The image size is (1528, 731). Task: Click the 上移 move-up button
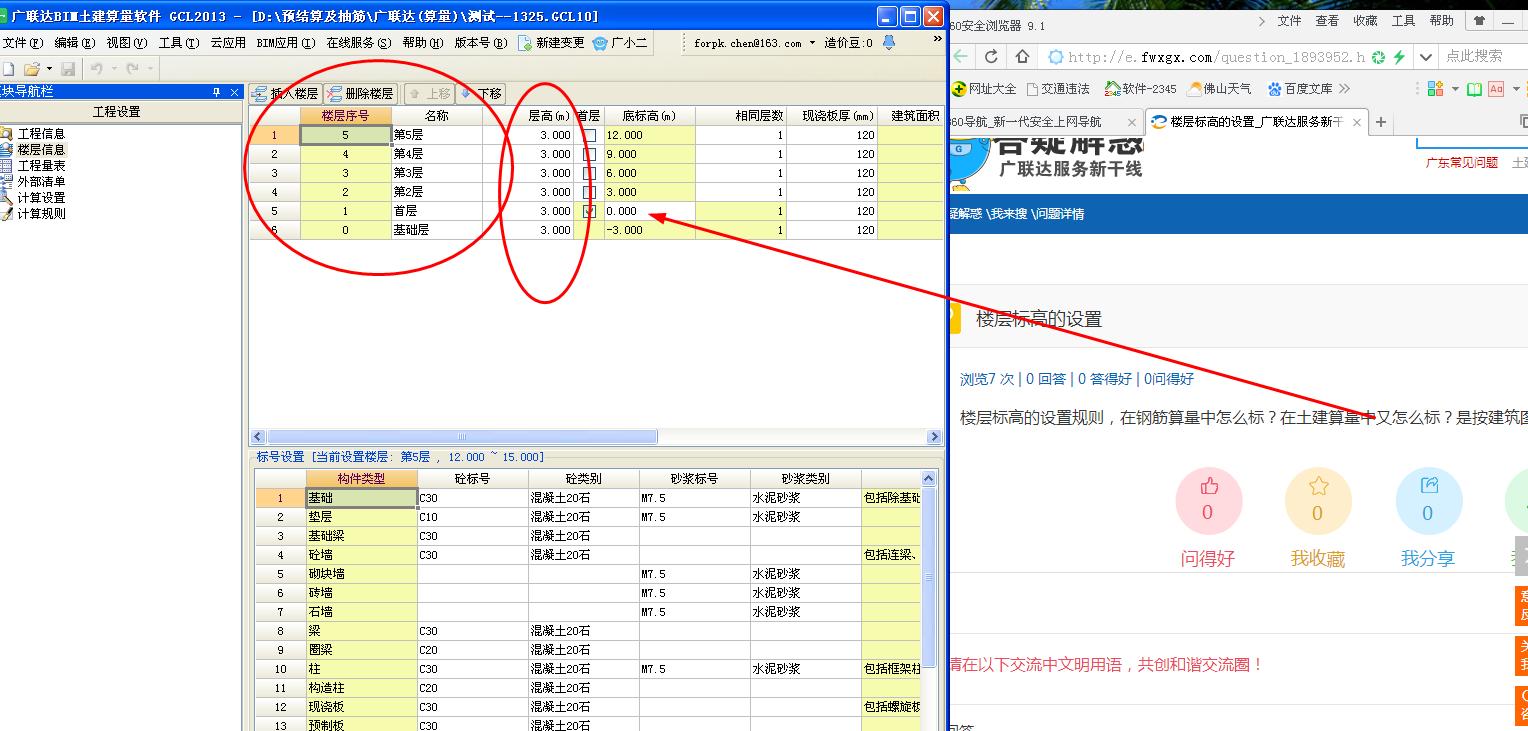click(429, 94)
